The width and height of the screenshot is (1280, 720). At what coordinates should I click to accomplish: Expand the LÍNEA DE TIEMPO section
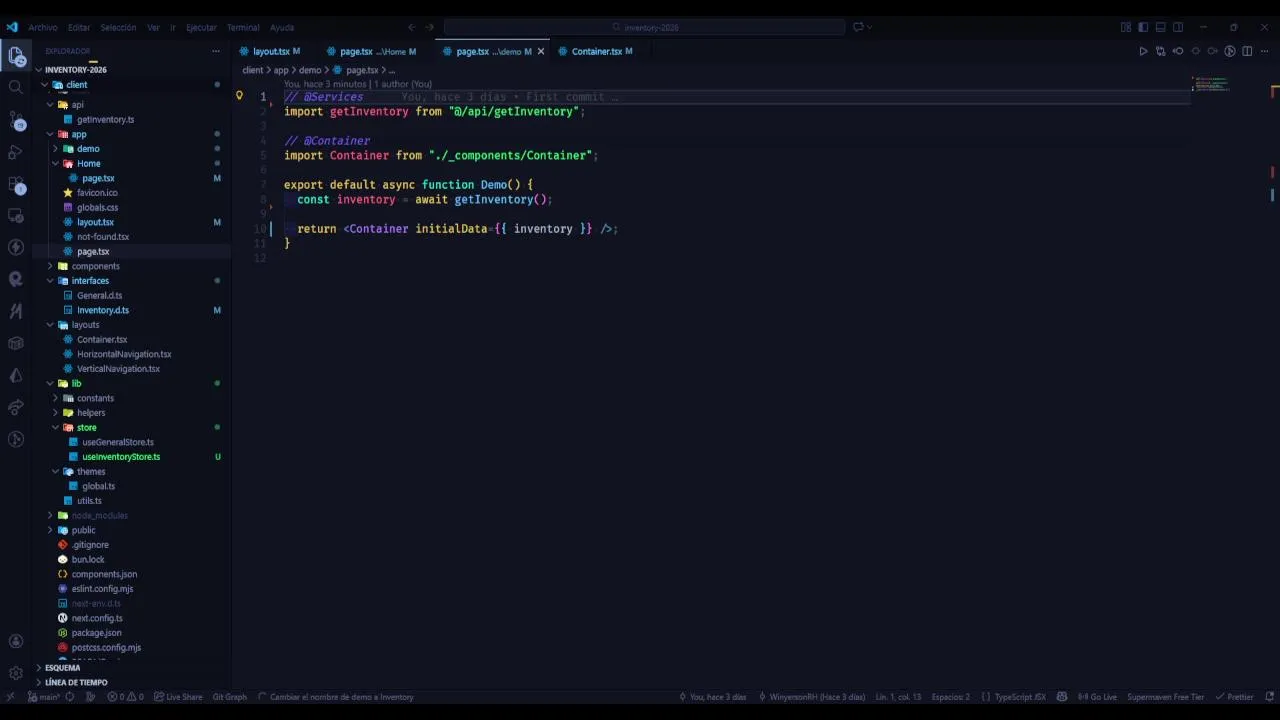tap(131, 682)
